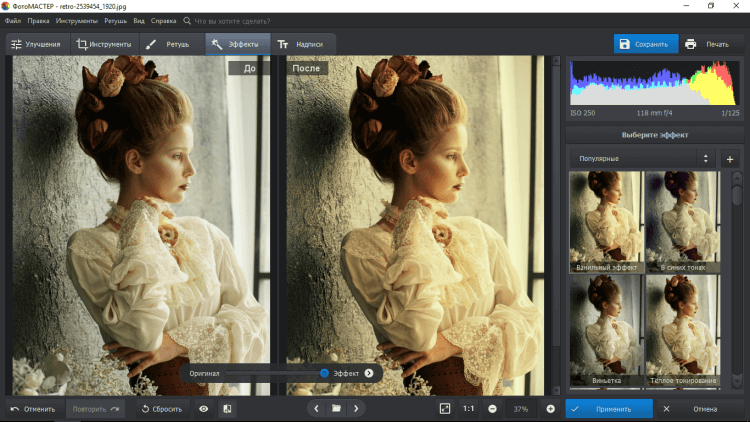Viewport: 750px width, 422px height.
Task: Click arrow next to Эффект slider label
Action: pyautogui.click(x=369, y=373)
